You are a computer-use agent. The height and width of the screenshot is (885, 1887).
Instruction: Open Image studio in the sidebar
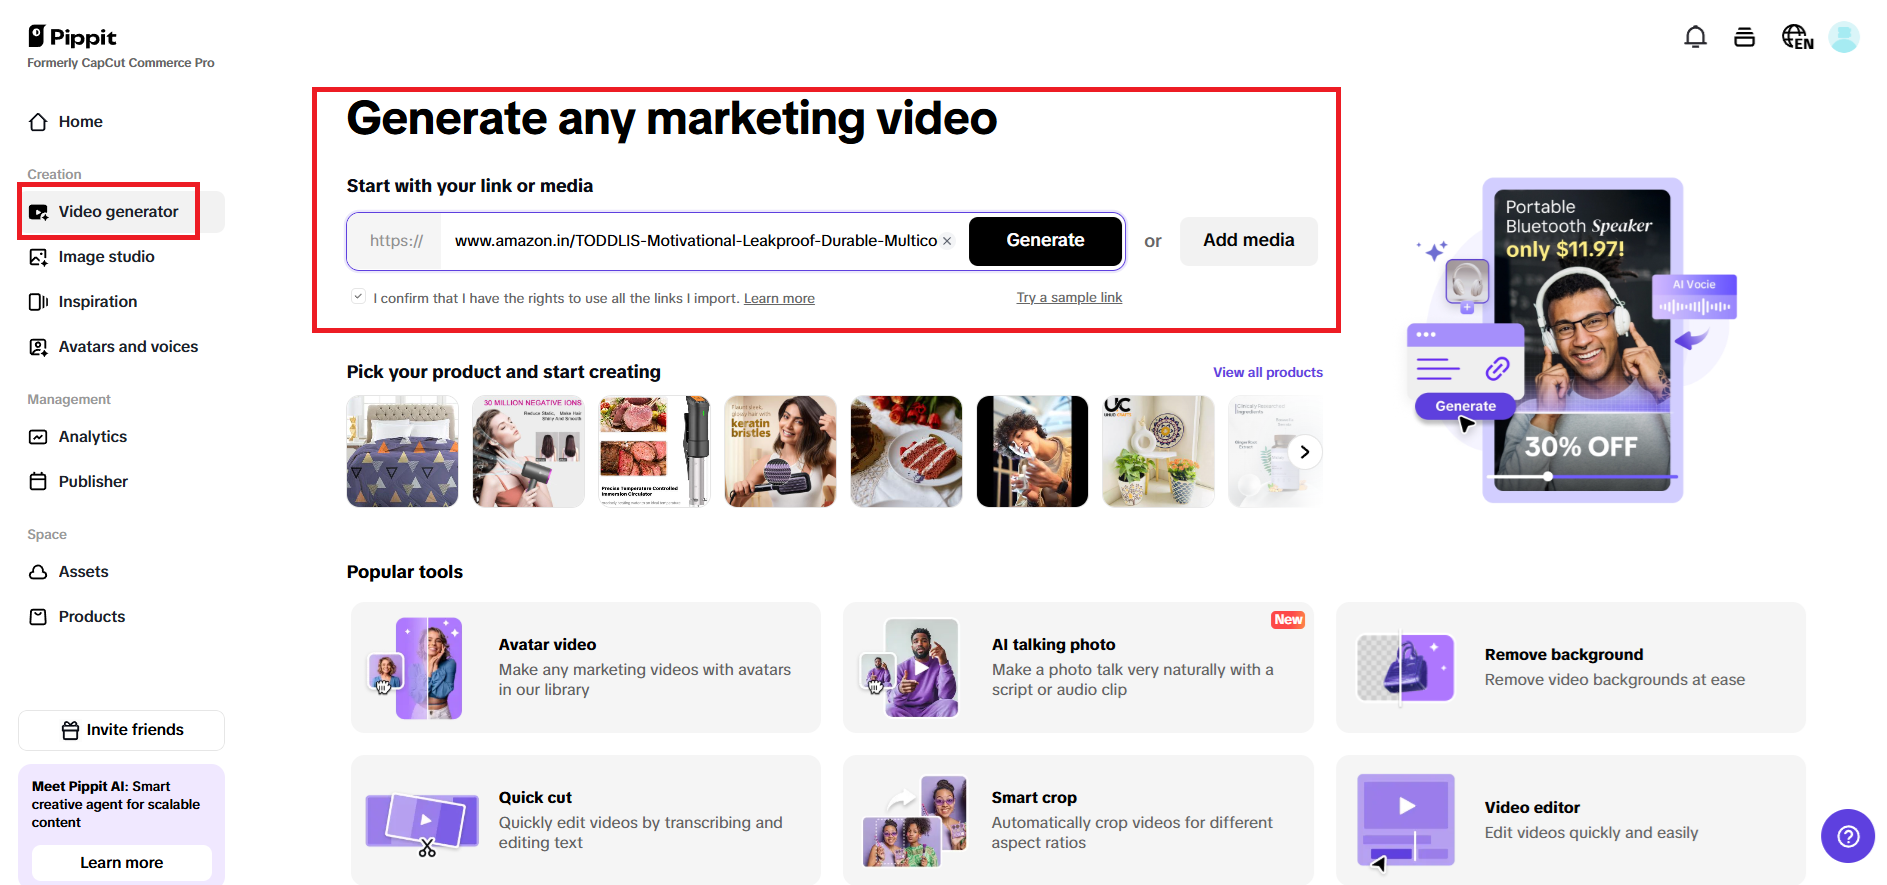pyautogui.click(x=121, y=257)
